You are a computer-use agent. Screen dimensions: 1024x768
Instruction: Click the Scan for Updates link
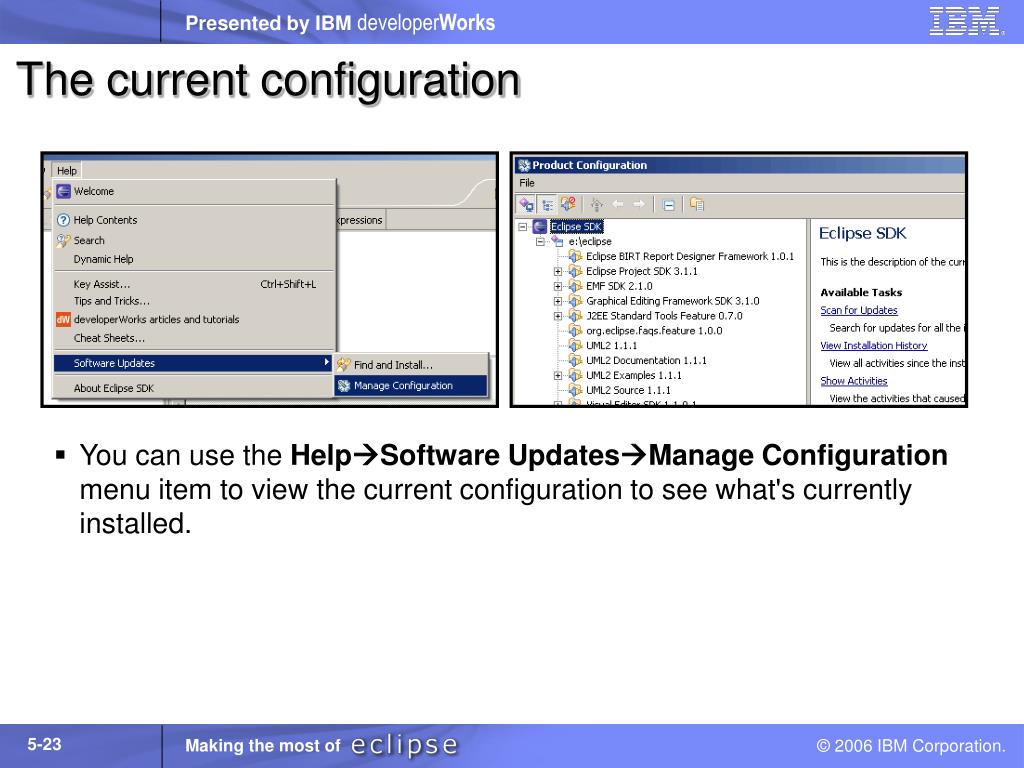(859, 310)
